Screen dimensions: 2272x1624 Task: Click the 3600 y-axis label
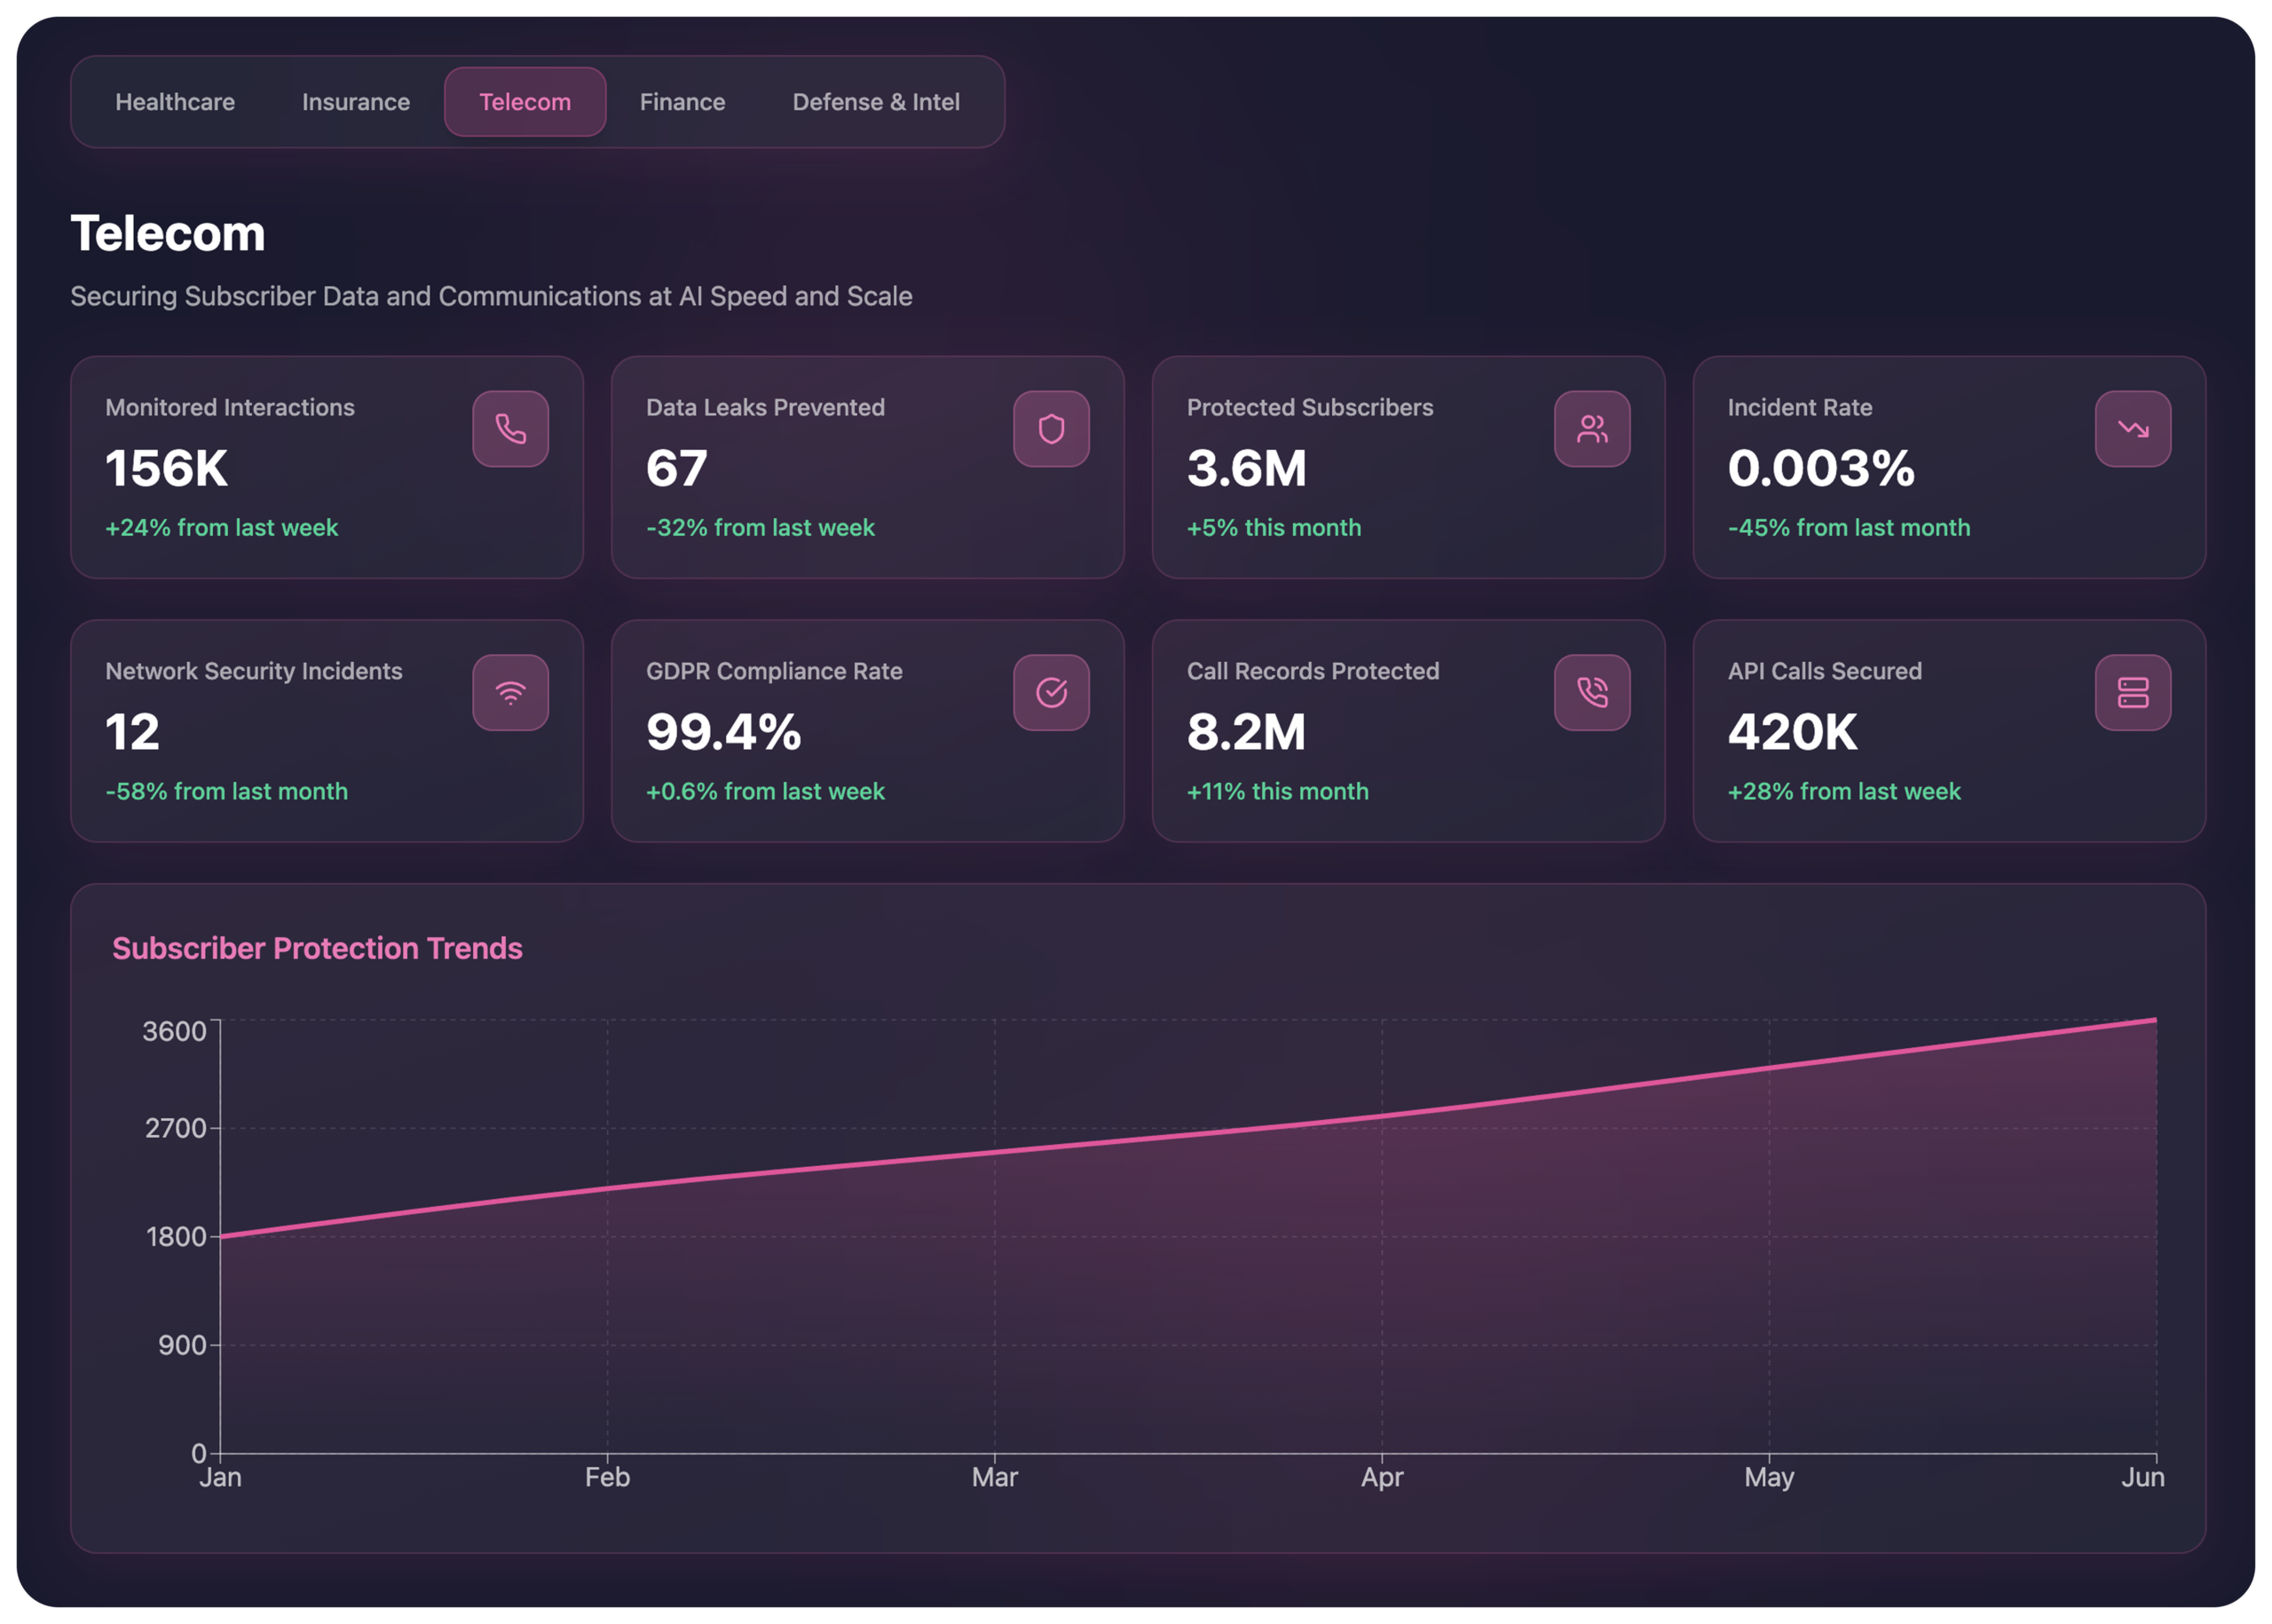coord(174,1031)
